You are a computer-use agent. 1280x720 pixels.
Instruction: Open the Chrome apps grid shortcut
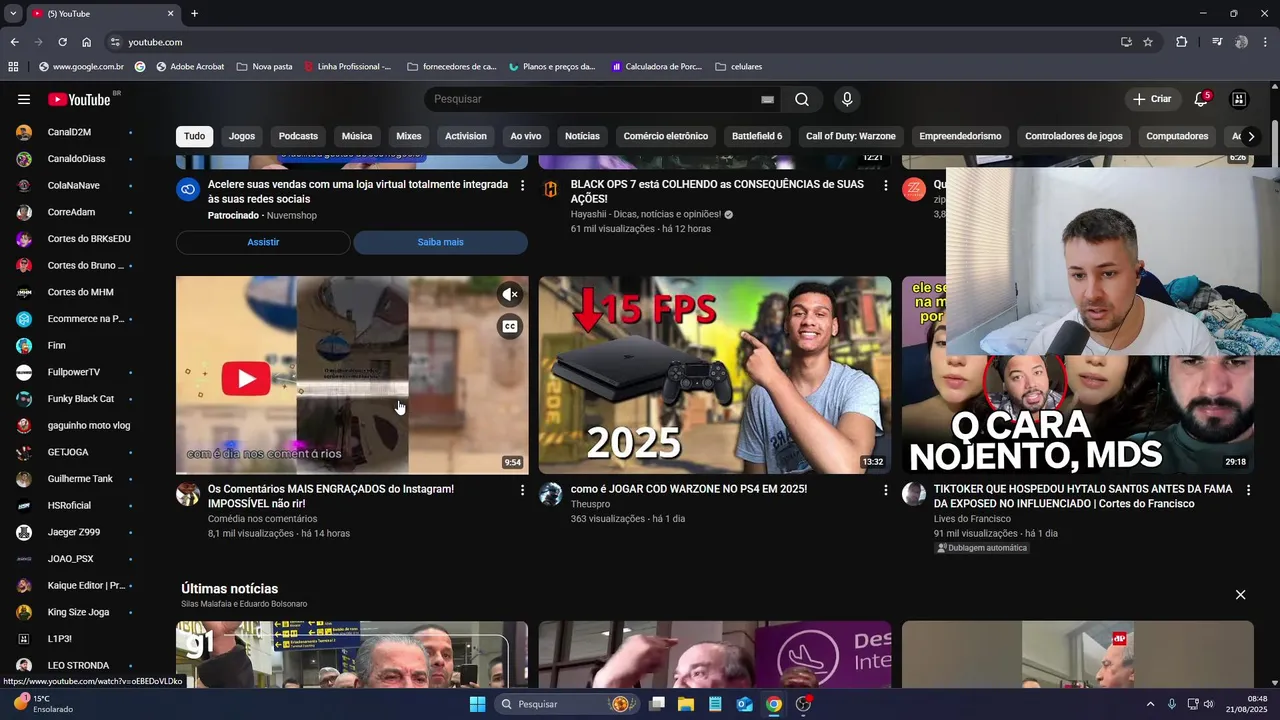(x=13, y=67)
